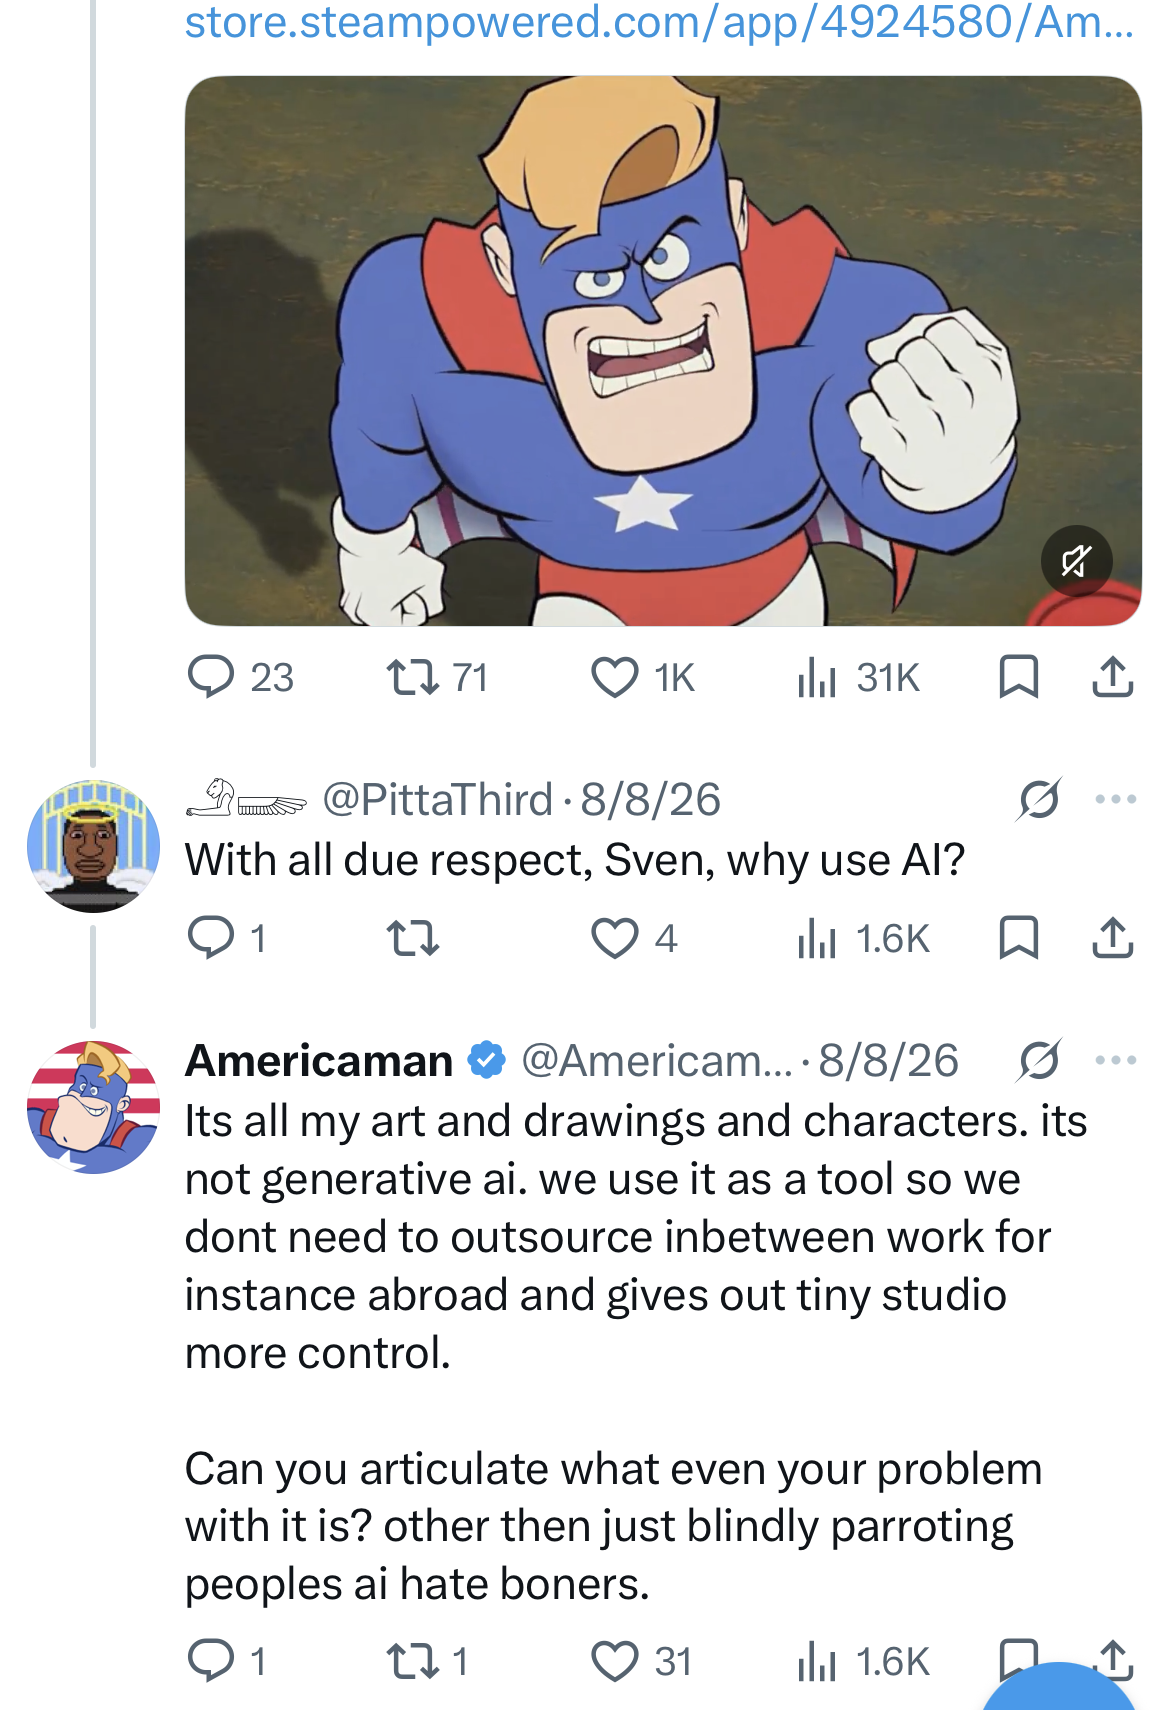Screen dimensions: 1170x1710
Task: Open the @PittaThird handle link
Action: pyautogui.click(x=437, y=799)
